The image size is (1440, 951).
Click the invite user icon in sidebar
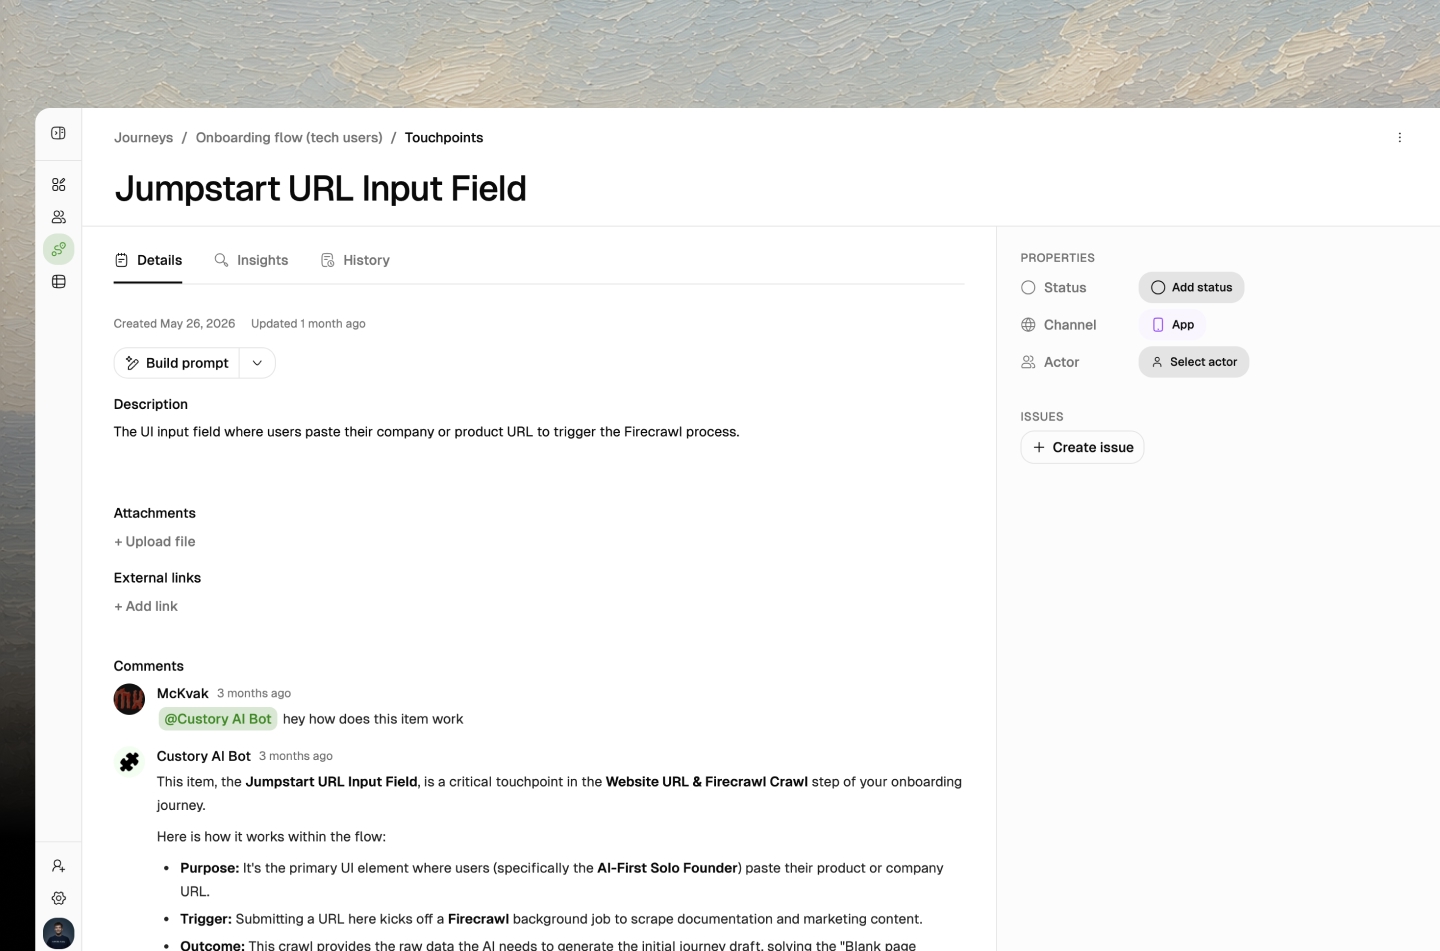59,866
